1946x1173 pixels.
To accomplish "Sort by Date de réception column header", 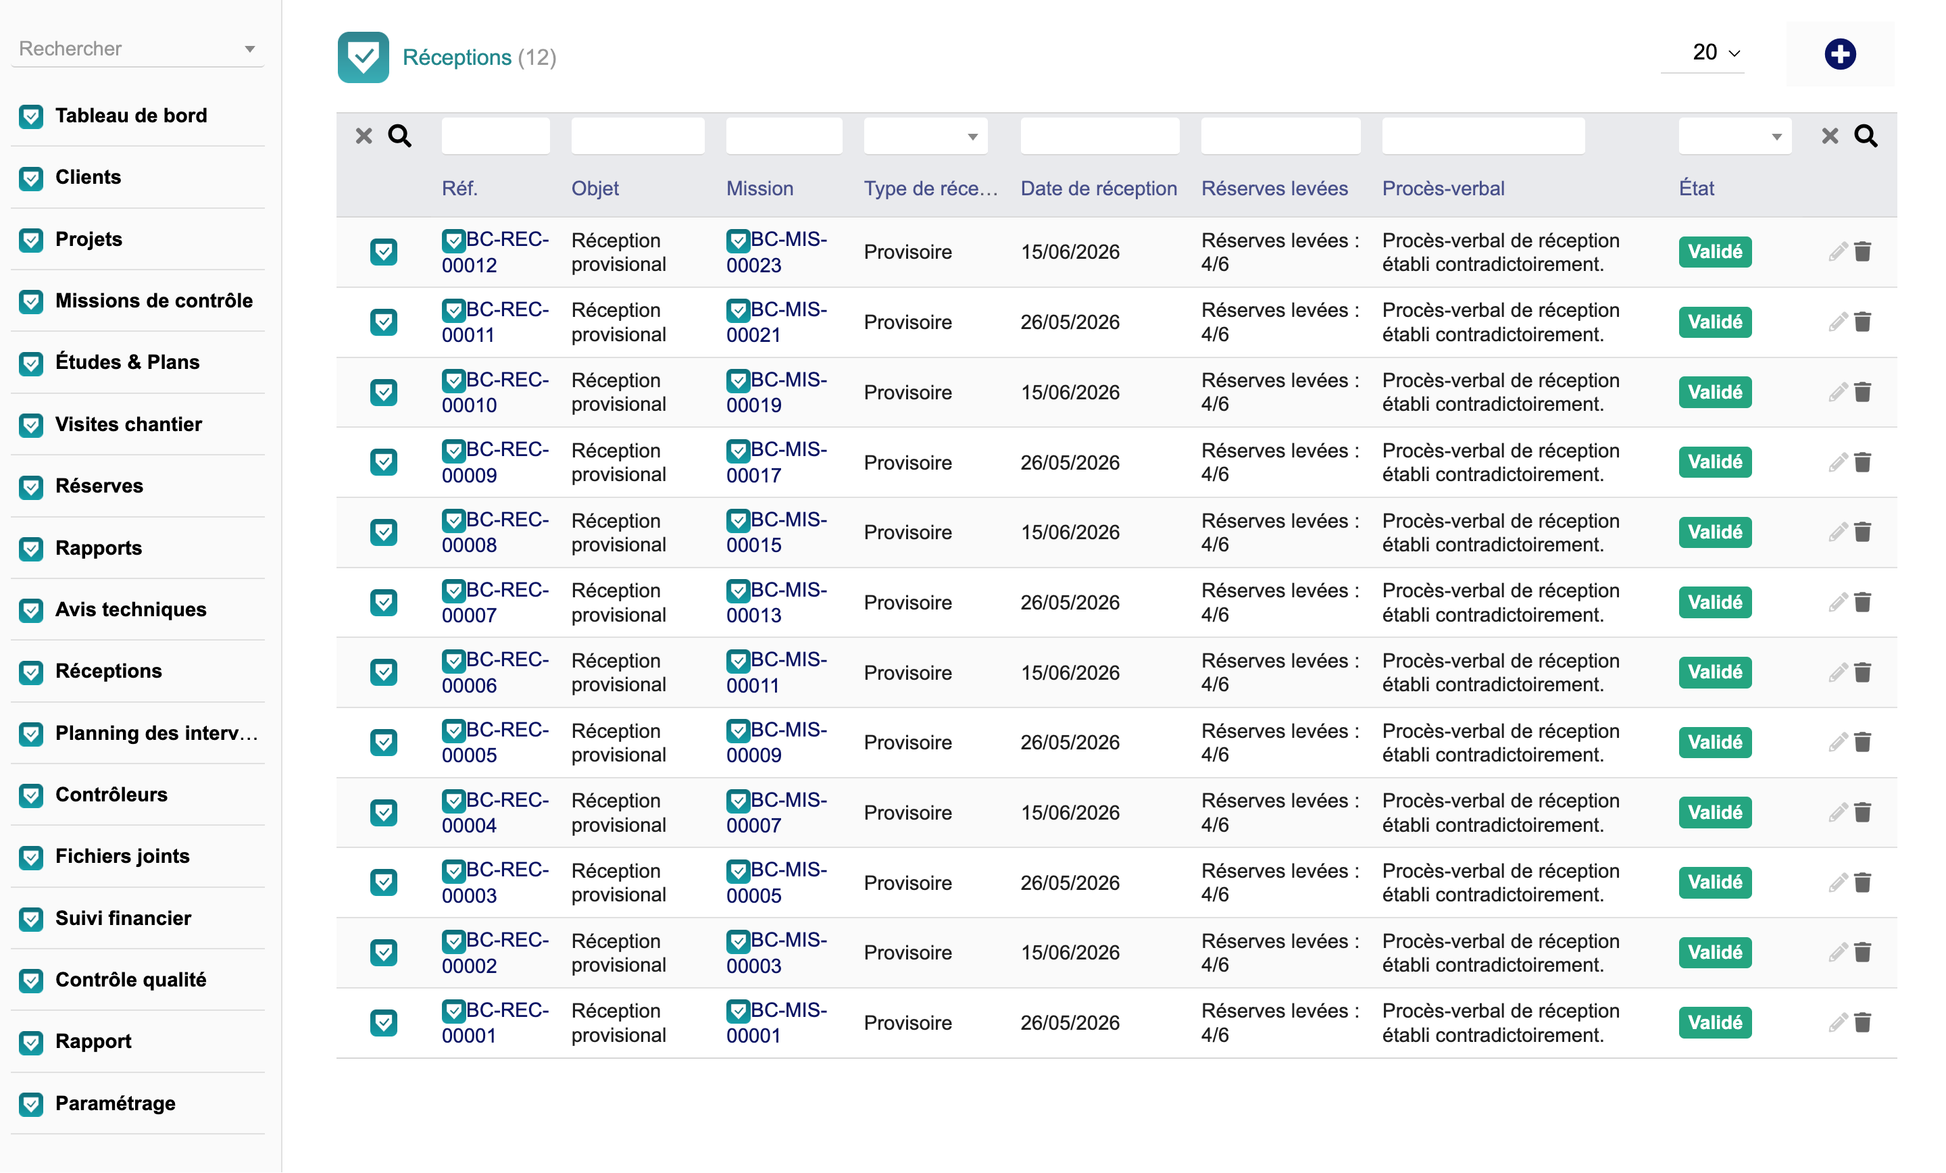I will tap(1099, 188).
